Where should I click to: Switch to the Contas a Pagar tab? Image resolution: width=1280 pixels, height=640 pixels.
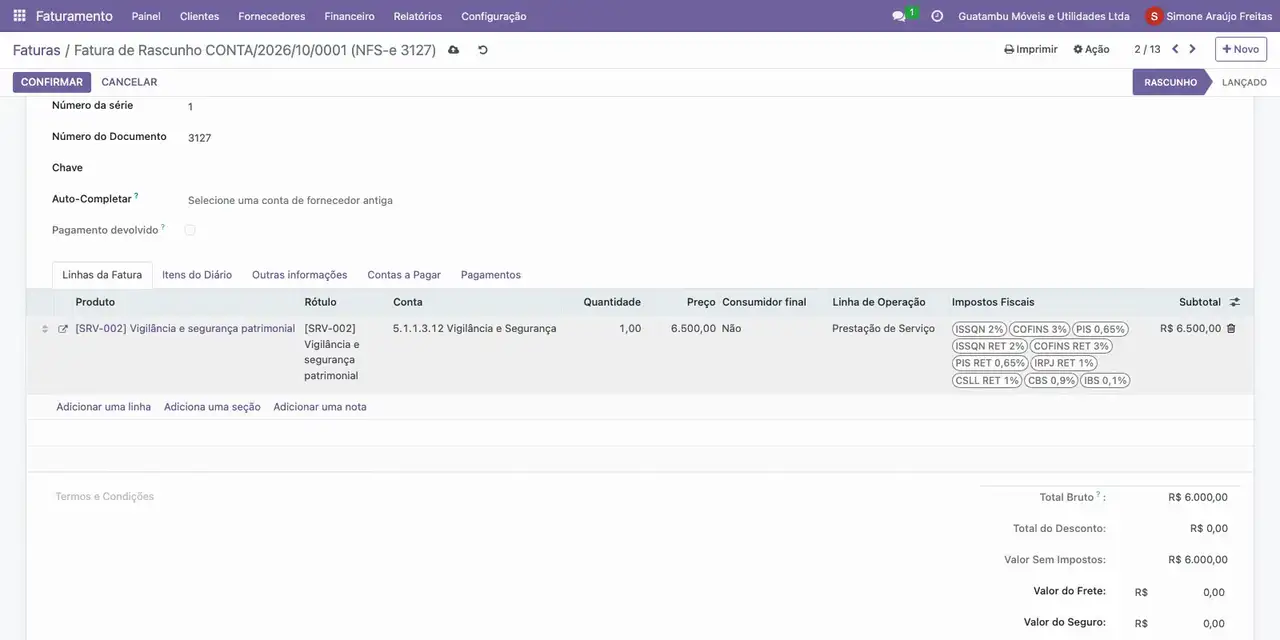404,275
